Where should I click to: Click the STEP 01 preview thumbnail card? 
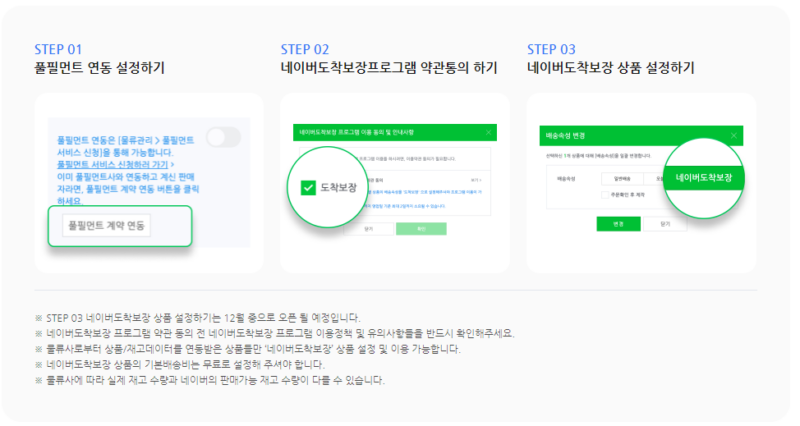click(x=149, y=182)
